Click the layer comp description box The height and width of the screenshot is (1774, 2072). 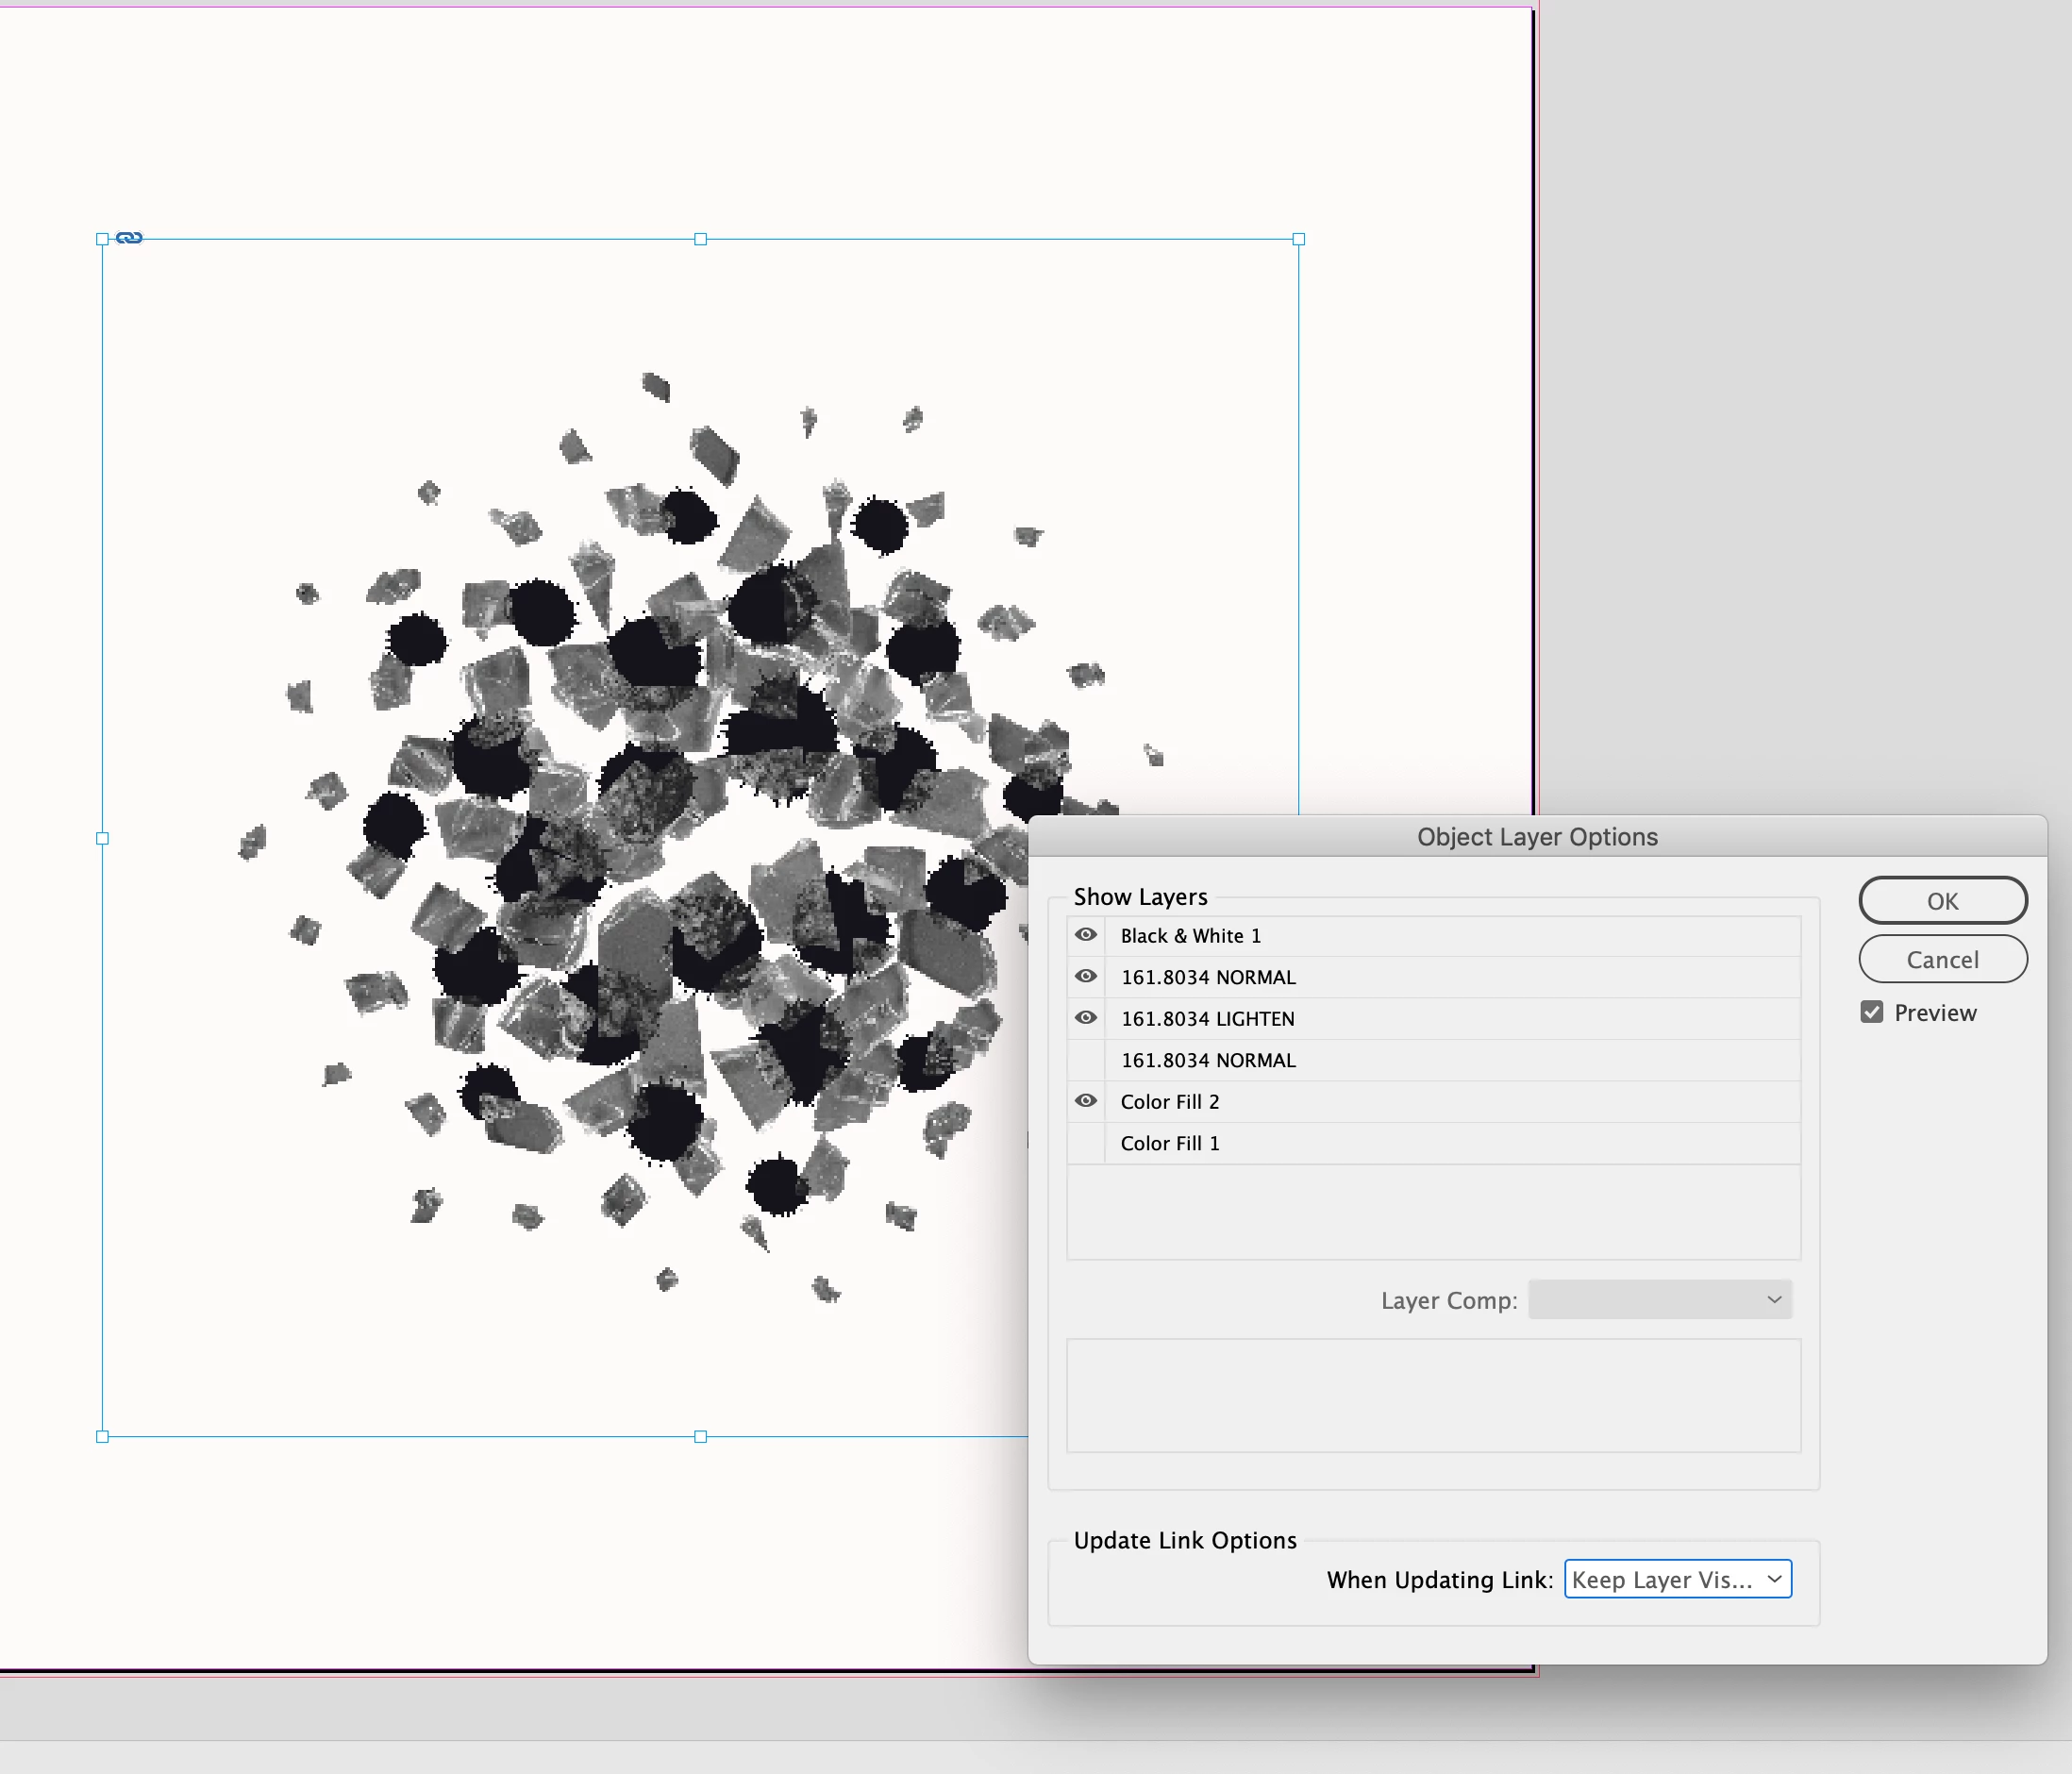point(1433,1395)
